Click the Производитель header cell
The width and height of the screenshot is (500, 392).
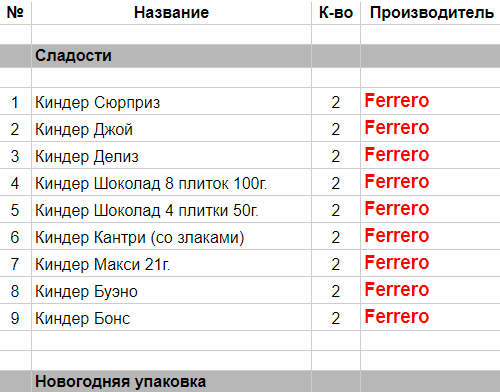(430, 13)
